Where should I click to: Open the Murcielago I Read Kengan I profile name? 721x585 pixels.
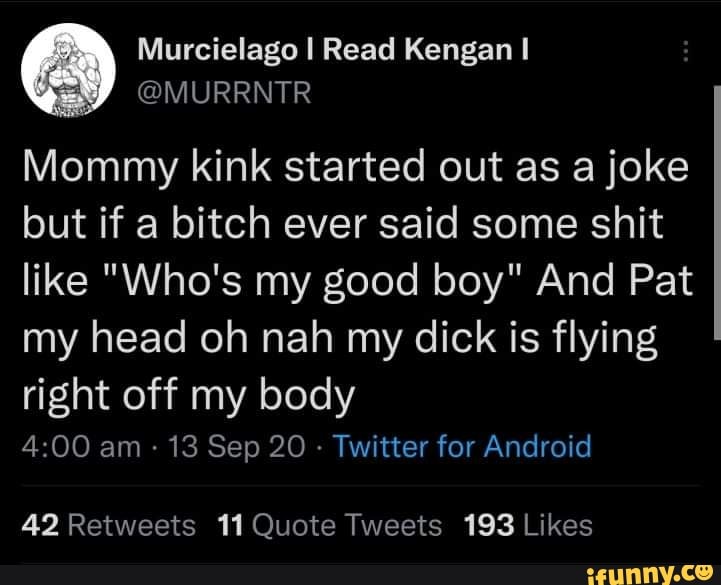point(333,50)
